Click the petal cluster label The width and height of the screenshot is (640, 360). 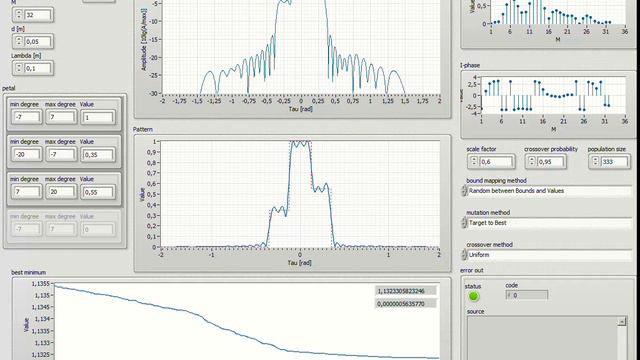[9, 88]
